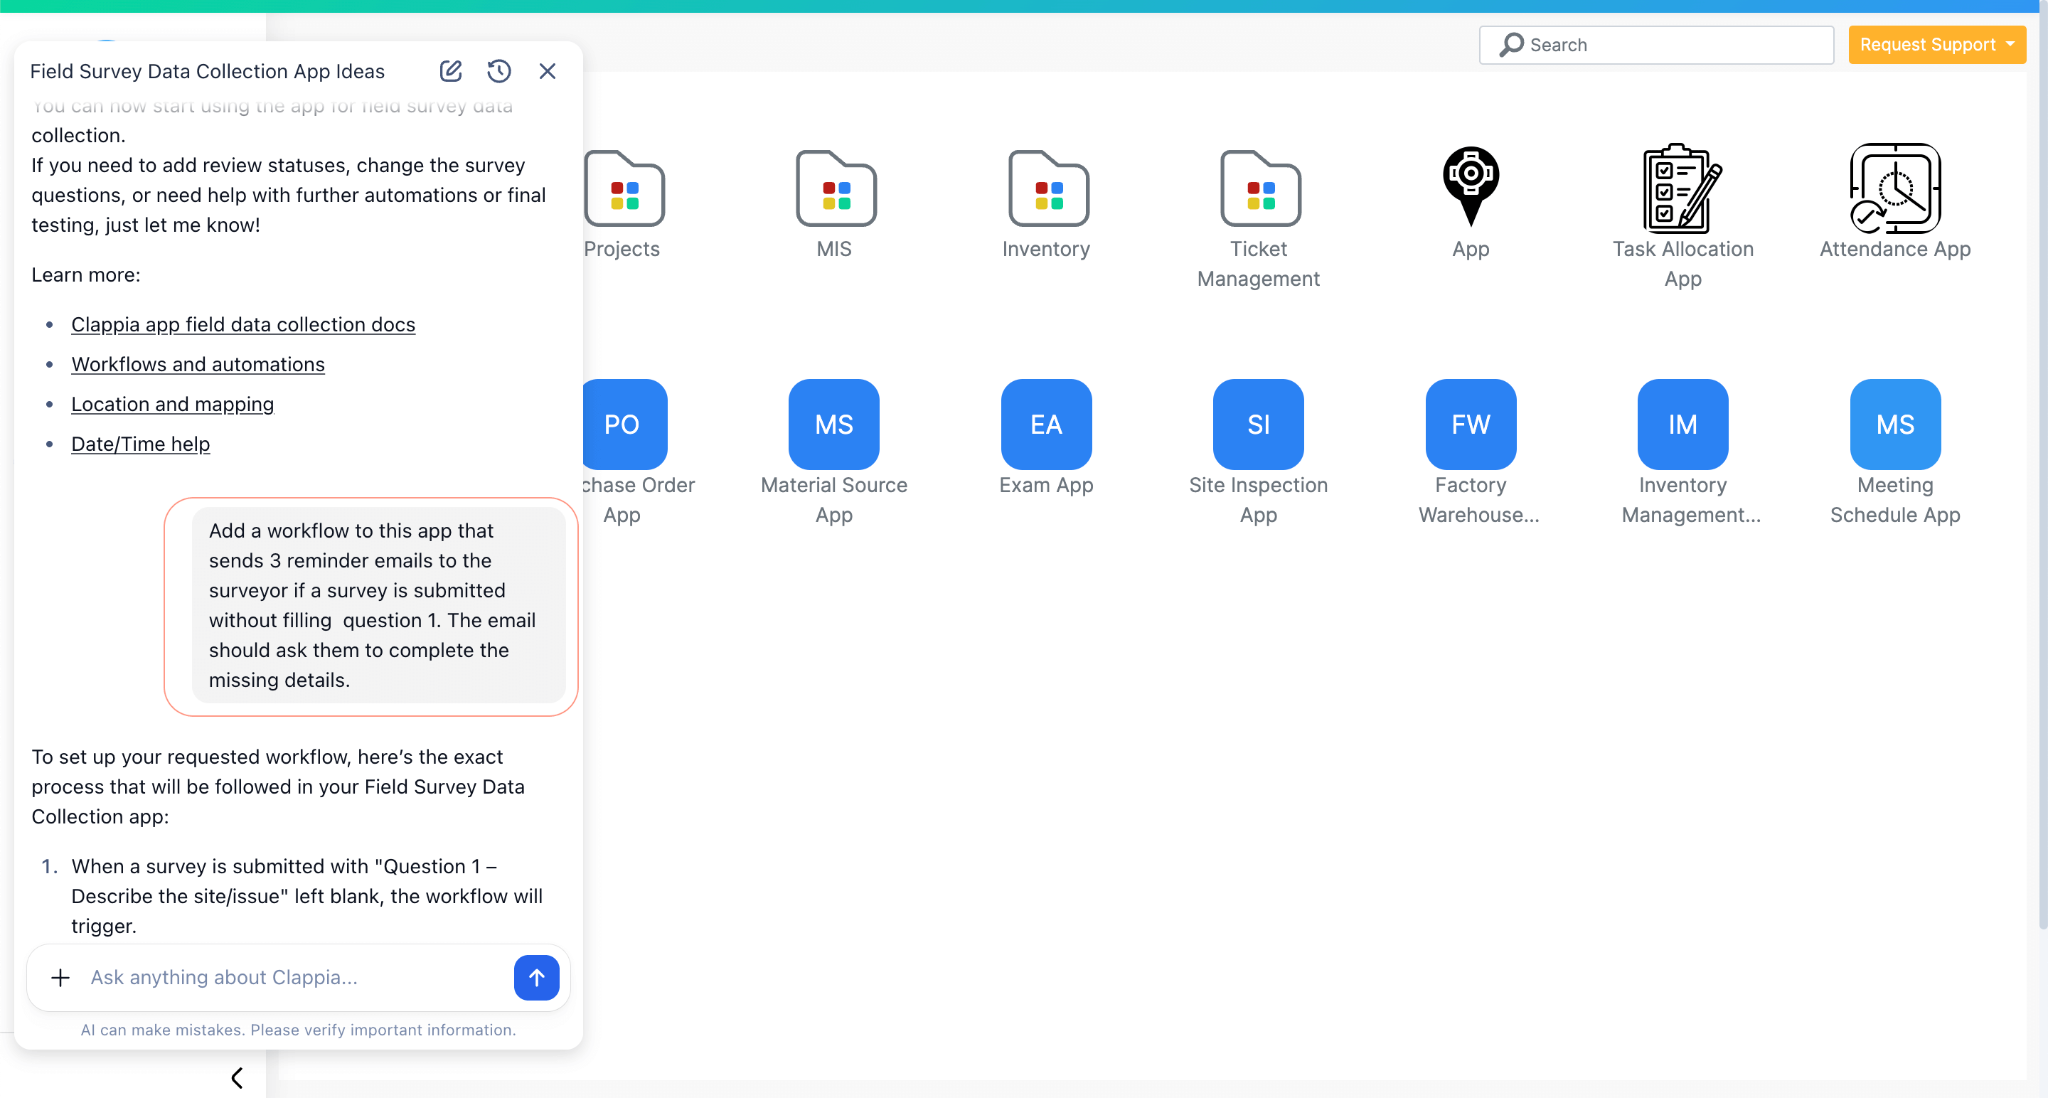Image resolution: width=2048 pixels, height=1098 pixels.
Task: Open the Purchase Order App
Action: pyautogui.click(x=622, y=424)
